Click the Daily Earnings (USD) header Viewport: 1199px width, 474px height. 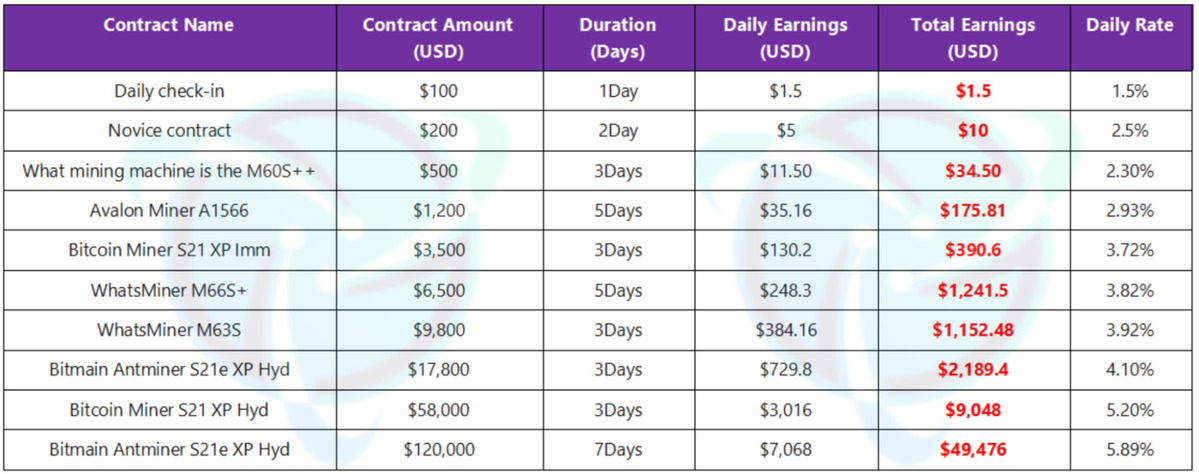(786, 37)
